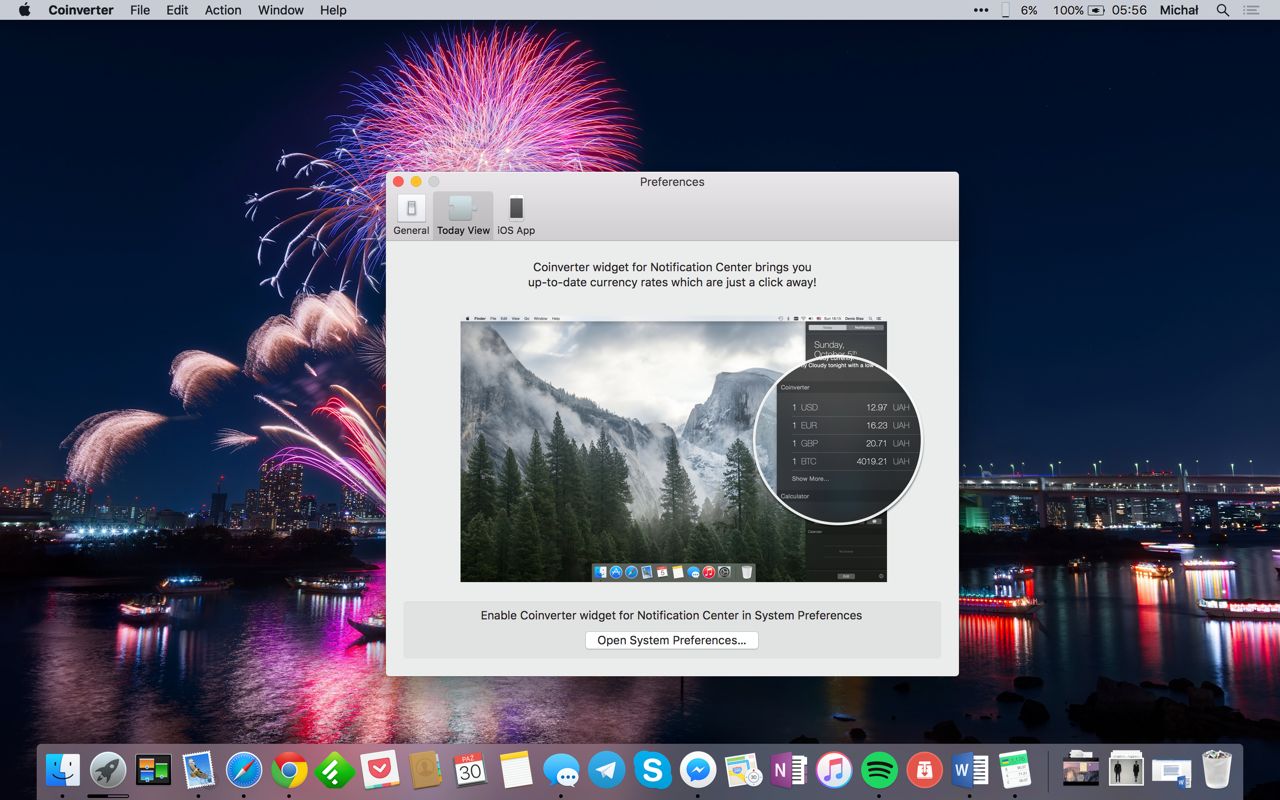The image size is (1280, 800).
Task: Open Launchpad rocket icon in Dock
Action: click(x=108, y=770)
